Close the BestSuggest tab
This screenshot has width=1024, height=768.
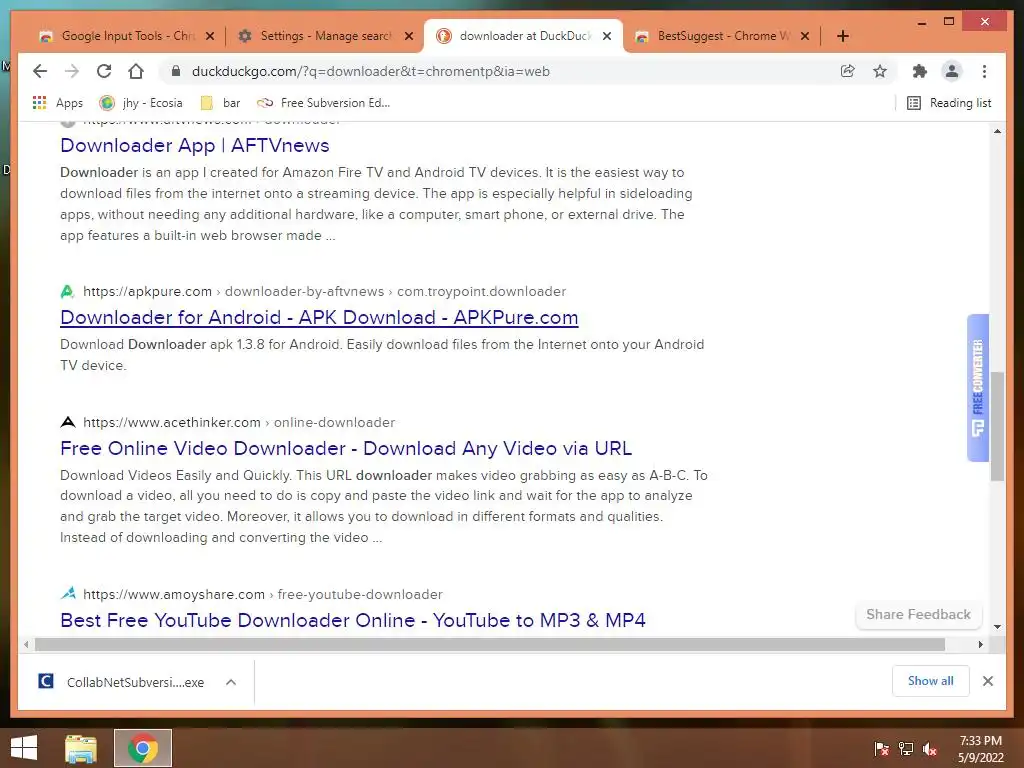(x=805, y=36)
